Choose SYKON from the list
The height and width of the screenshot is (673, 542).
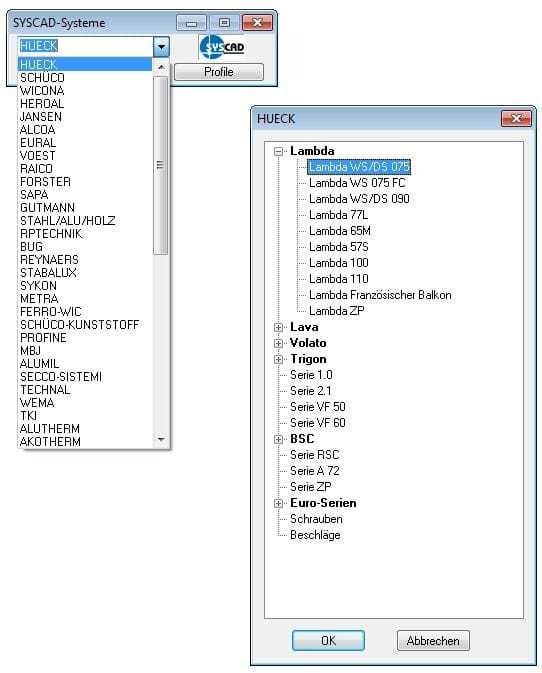click(38, 285)
